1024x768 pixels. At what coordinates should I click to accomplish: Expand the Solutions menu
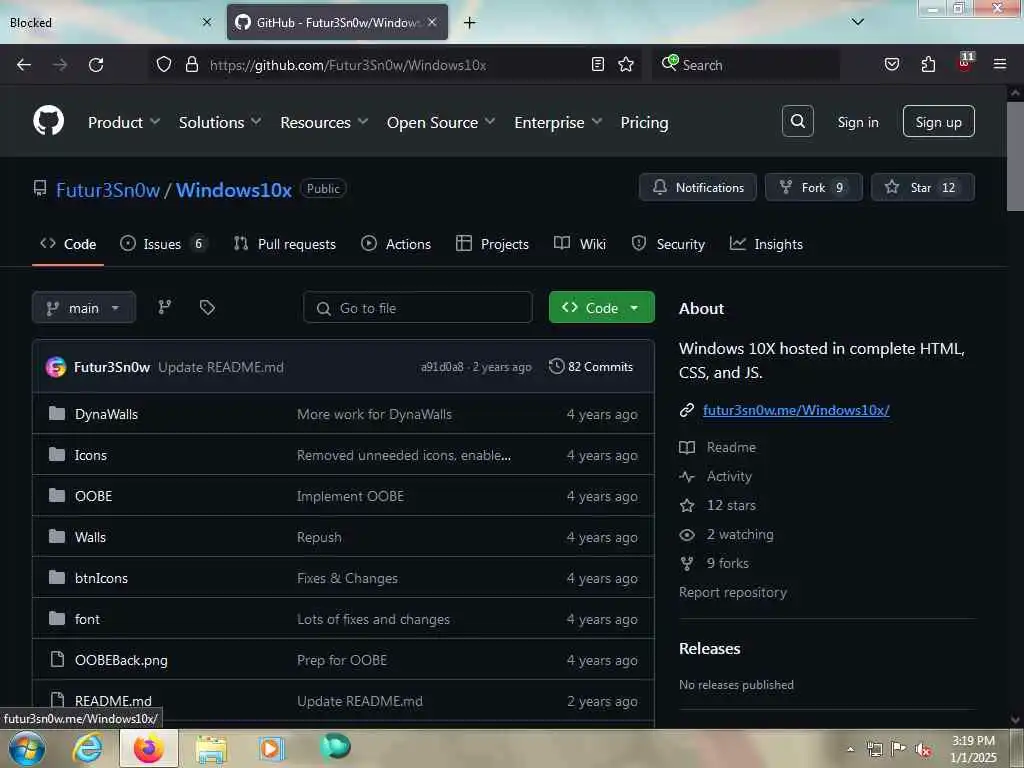219,122
